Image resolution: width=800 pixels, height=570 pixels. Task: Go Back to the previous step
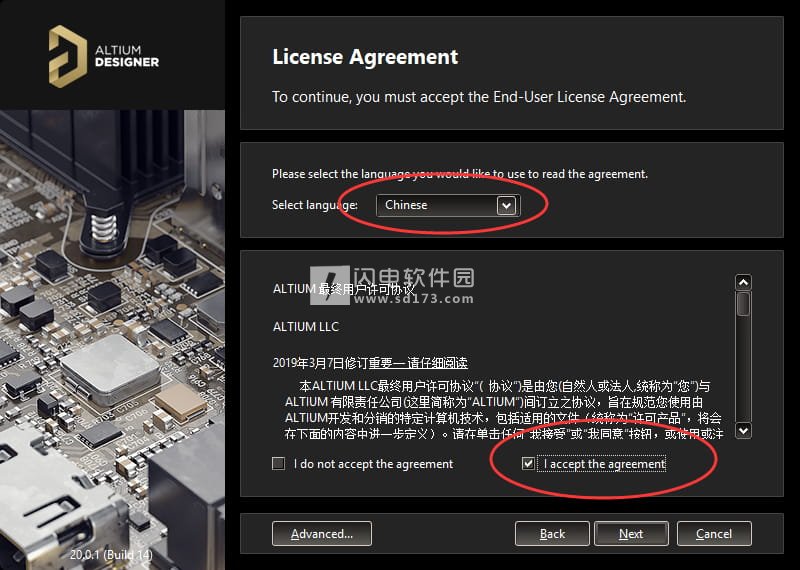pos(552,534)
